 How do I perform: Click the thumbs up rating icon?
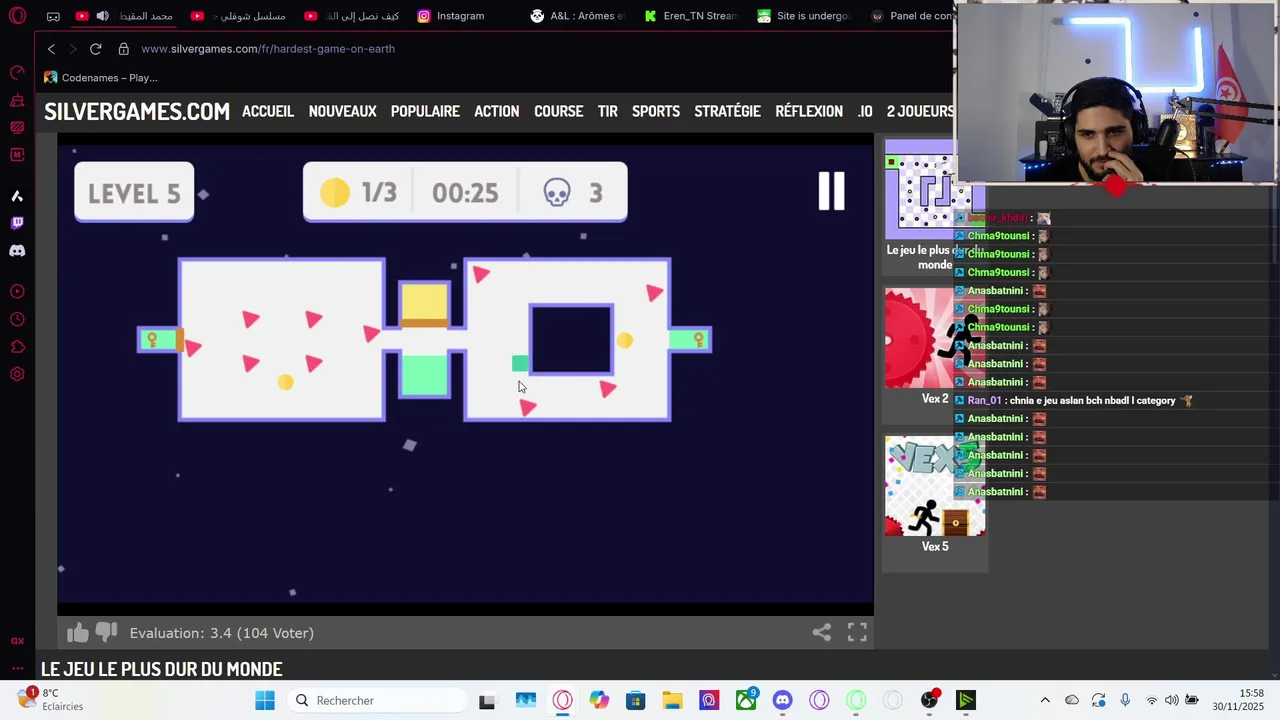pos(78,632)
